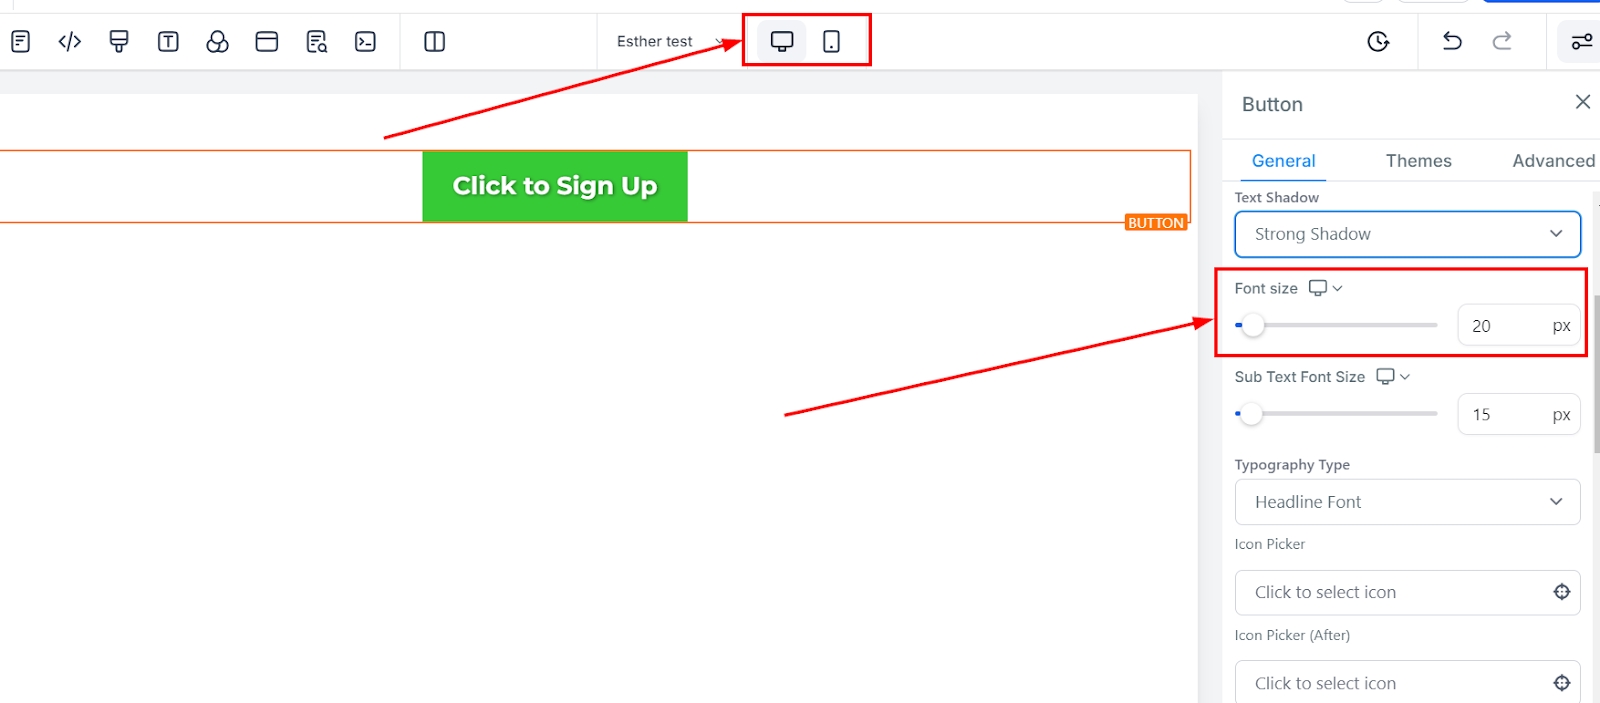
Task: Open the settings sliders icon
Action: point(1582,41)
